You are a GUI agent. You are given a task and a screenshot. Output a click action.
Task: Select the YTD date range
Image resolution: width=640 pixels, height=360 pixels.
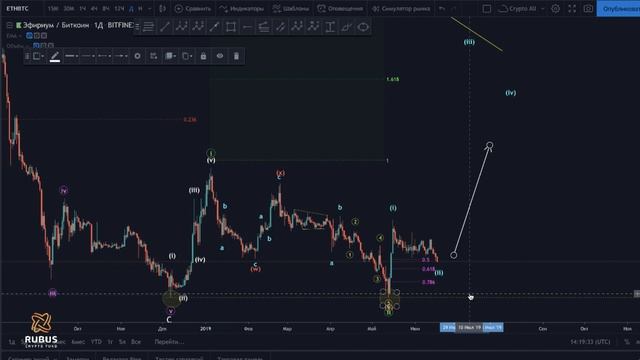coord(96,342)
